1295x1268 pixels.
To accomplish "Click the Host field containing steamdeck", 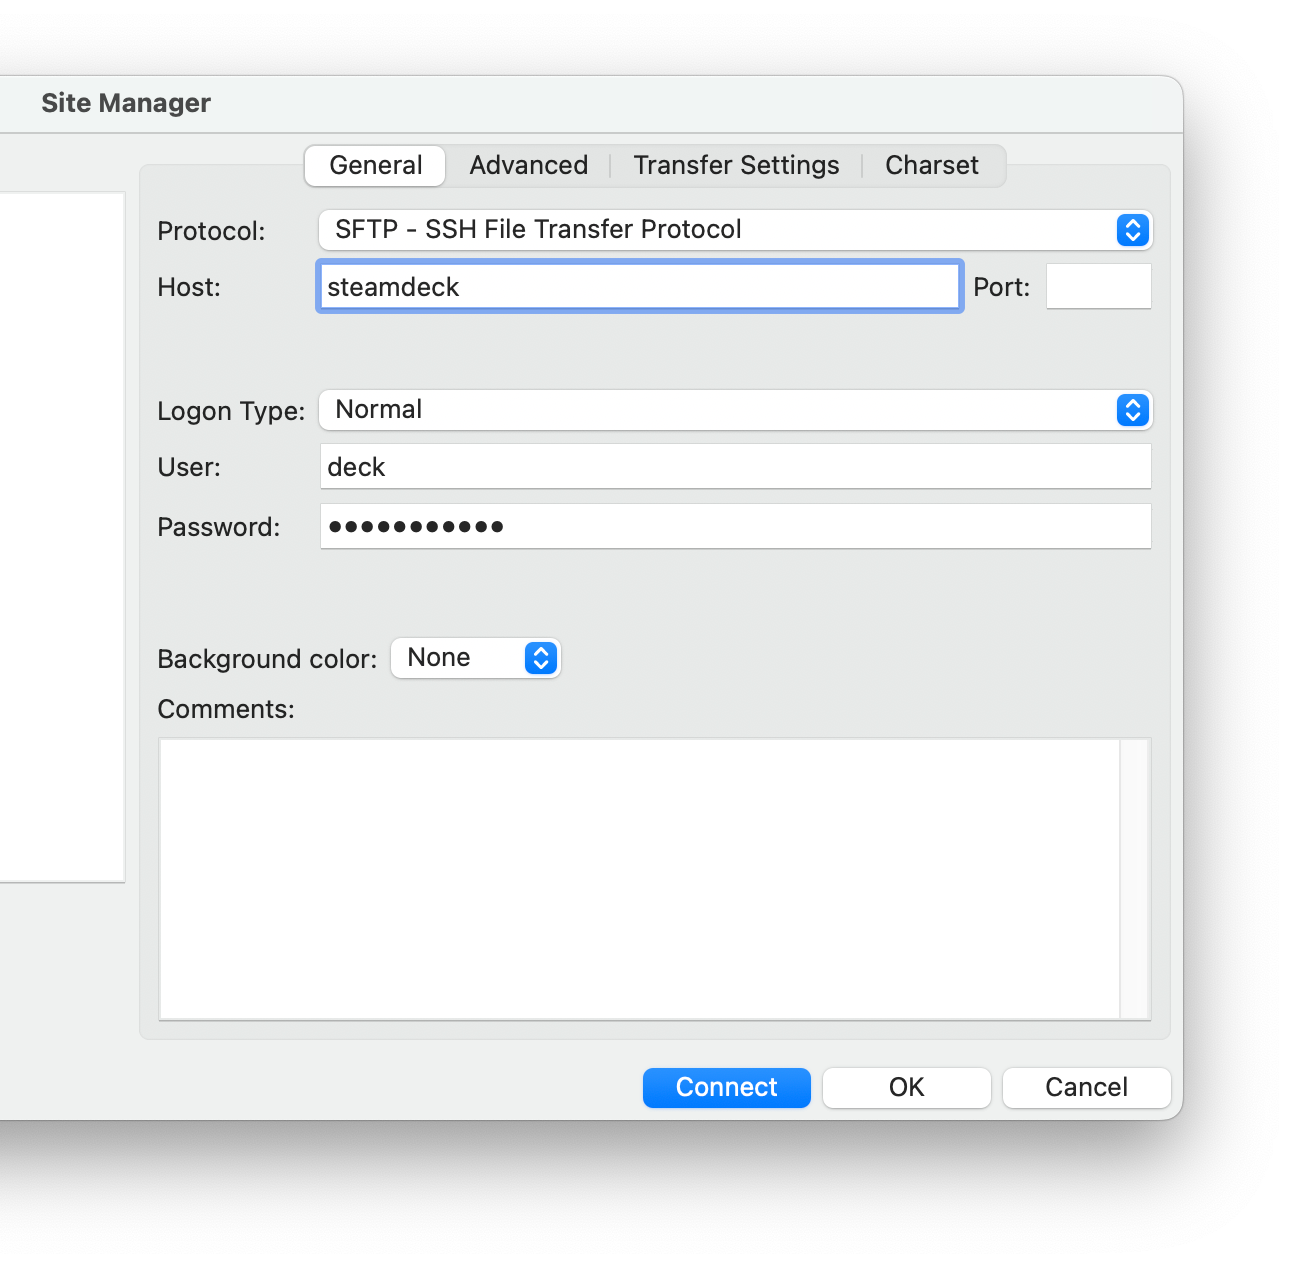I will [x=640, y=287].
